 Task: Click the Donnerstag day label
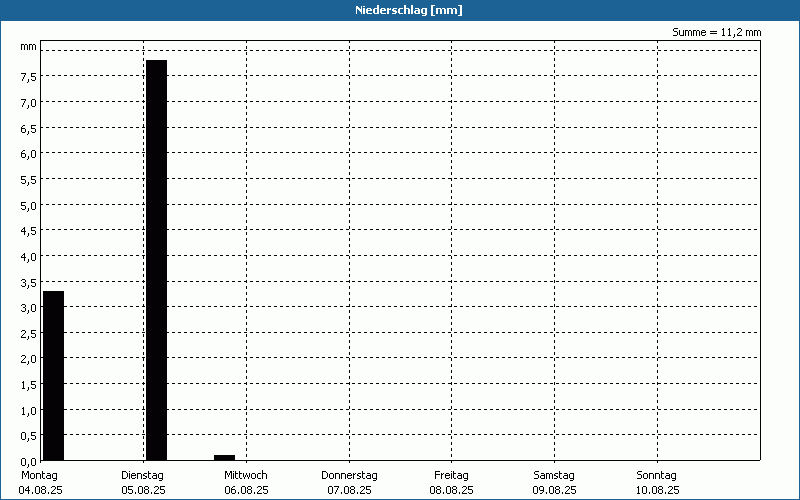[x=349, y=475]
